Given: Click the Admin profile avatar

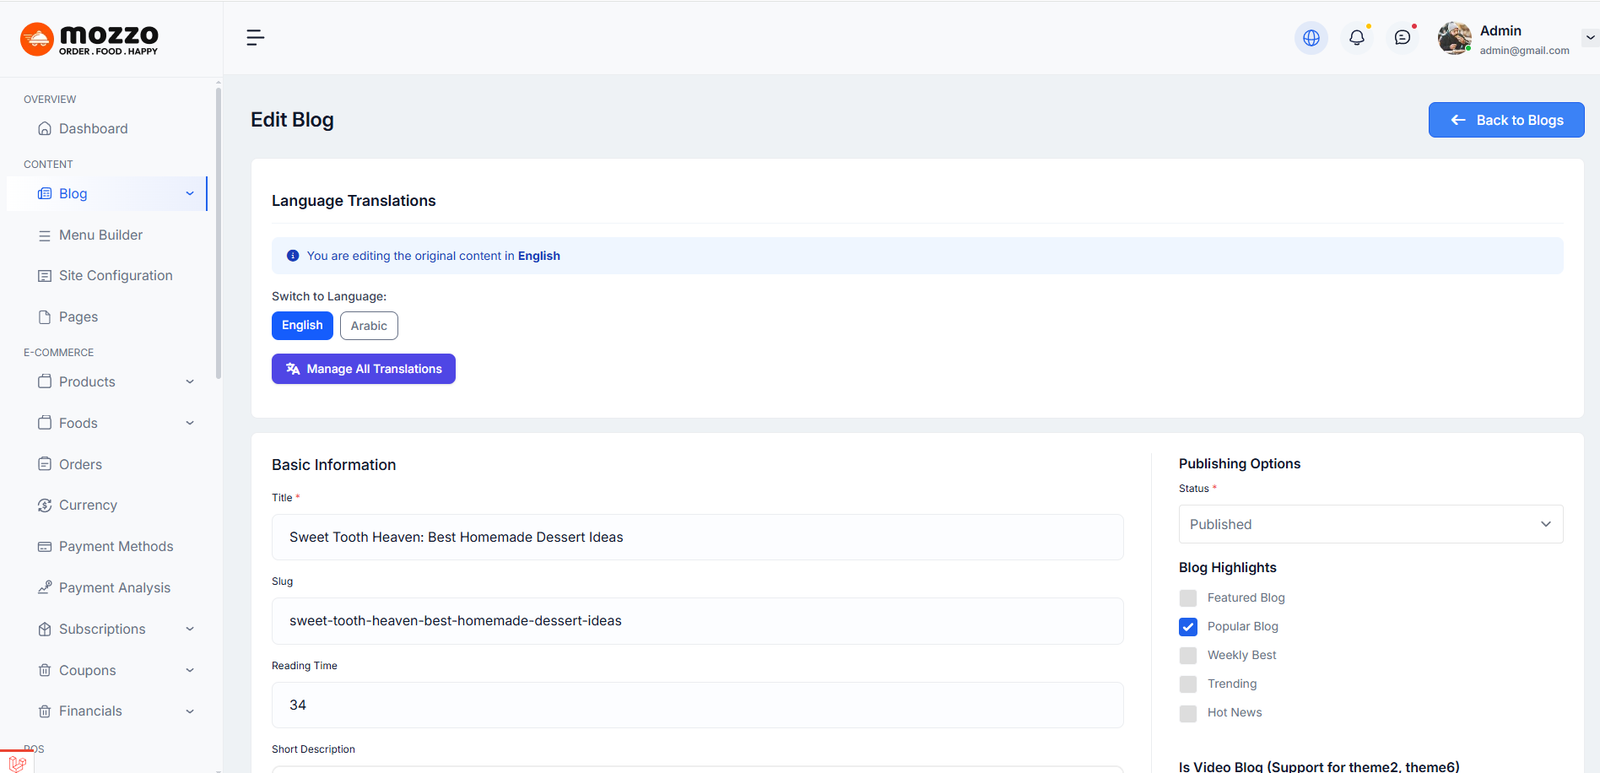Looking at the screenshot, I should tap(1454, 38).
